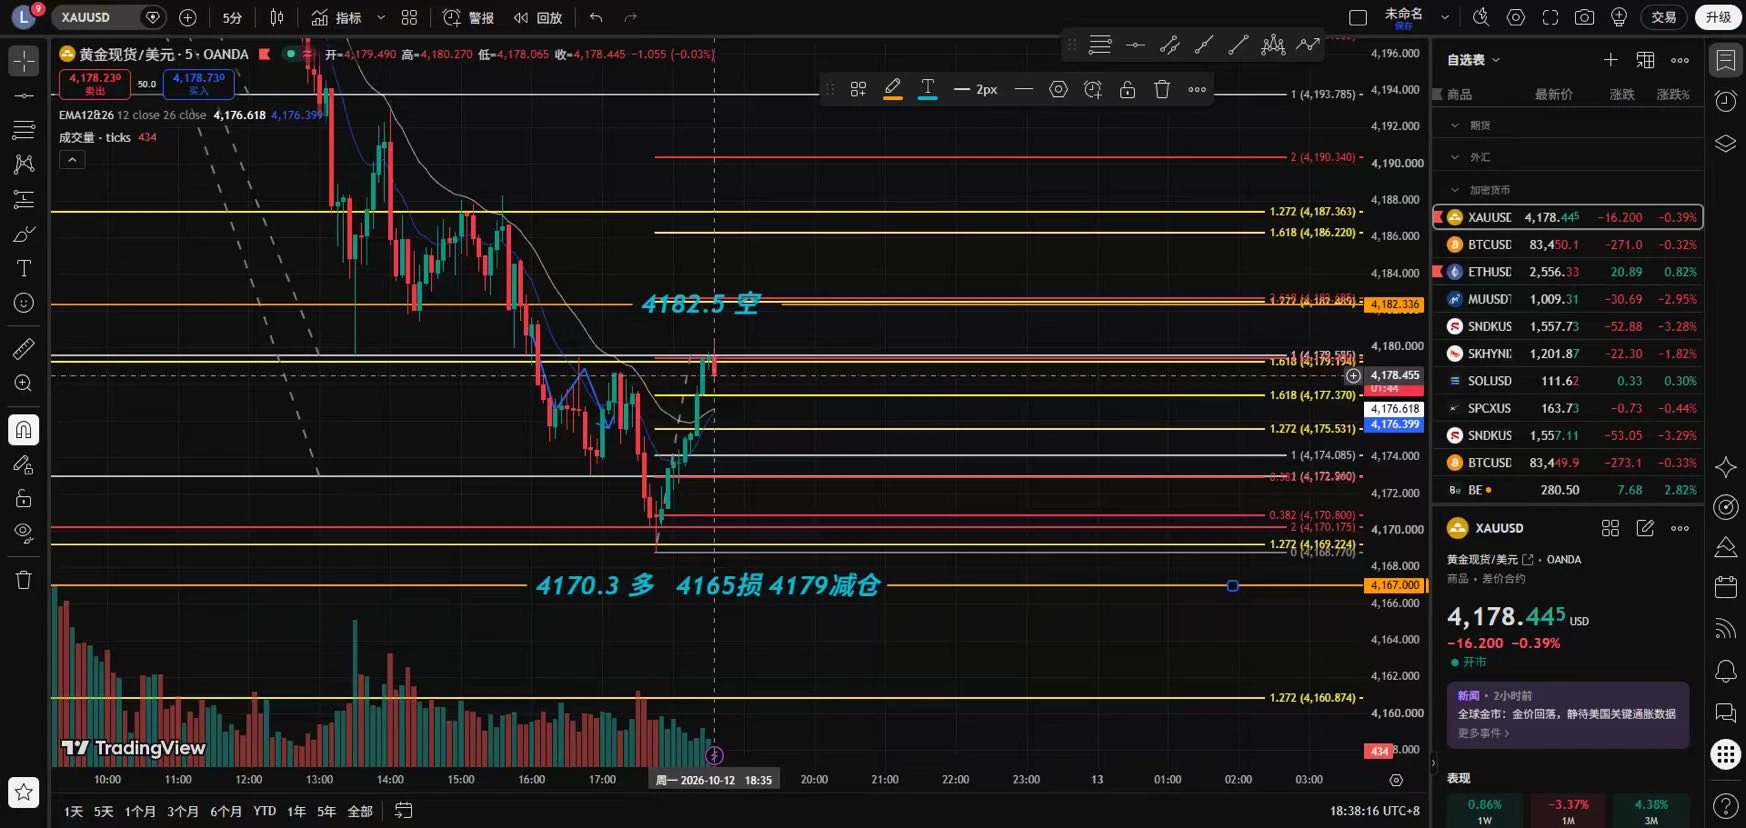Click the zoom-in magnifier tool

(24, 383)
